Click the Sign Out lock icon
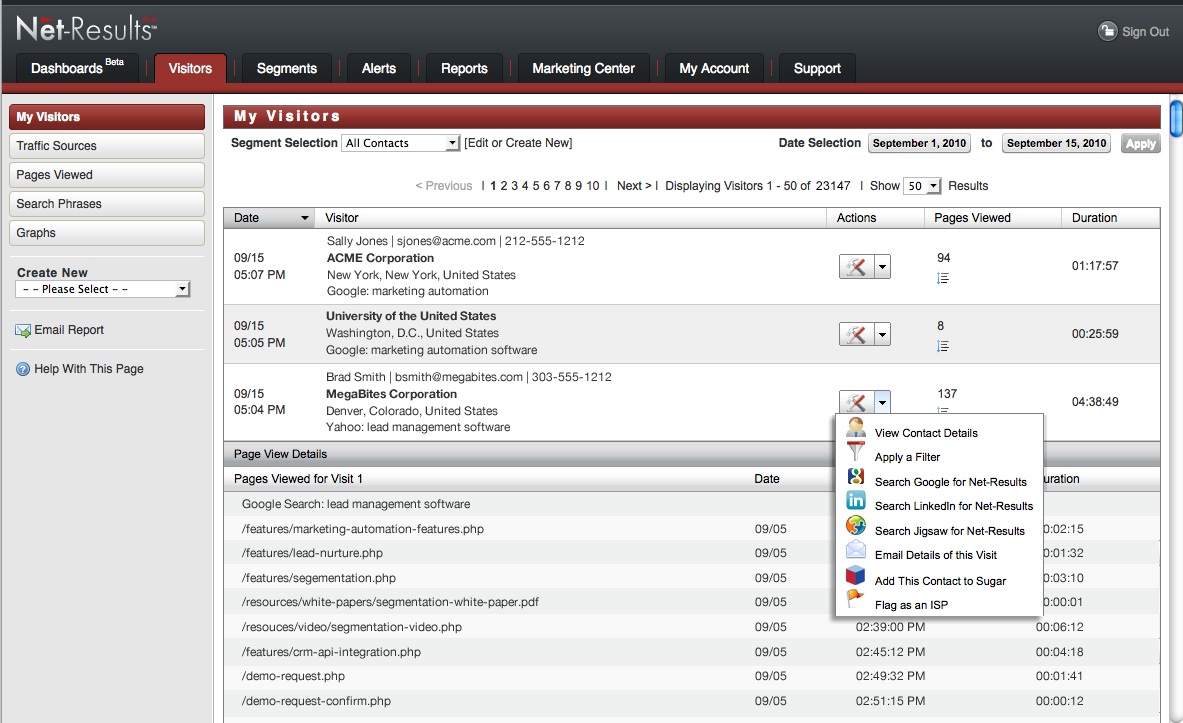Viewport: 1183px width, 723px height. click(1107, 31)
